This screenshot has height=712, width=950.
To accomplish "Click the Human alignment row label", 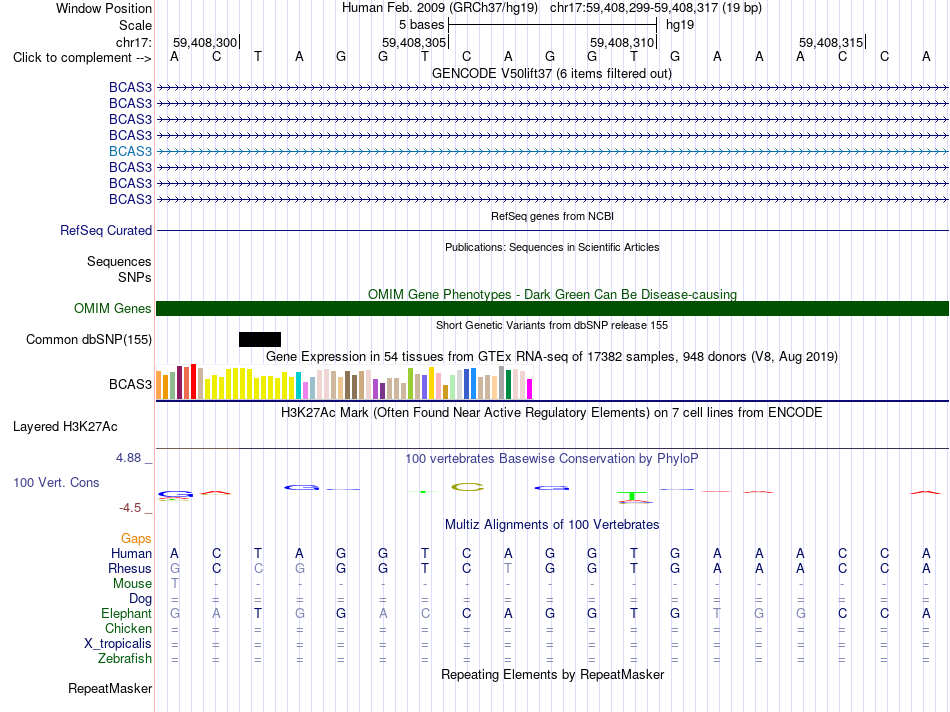I will tap(131, 553).
